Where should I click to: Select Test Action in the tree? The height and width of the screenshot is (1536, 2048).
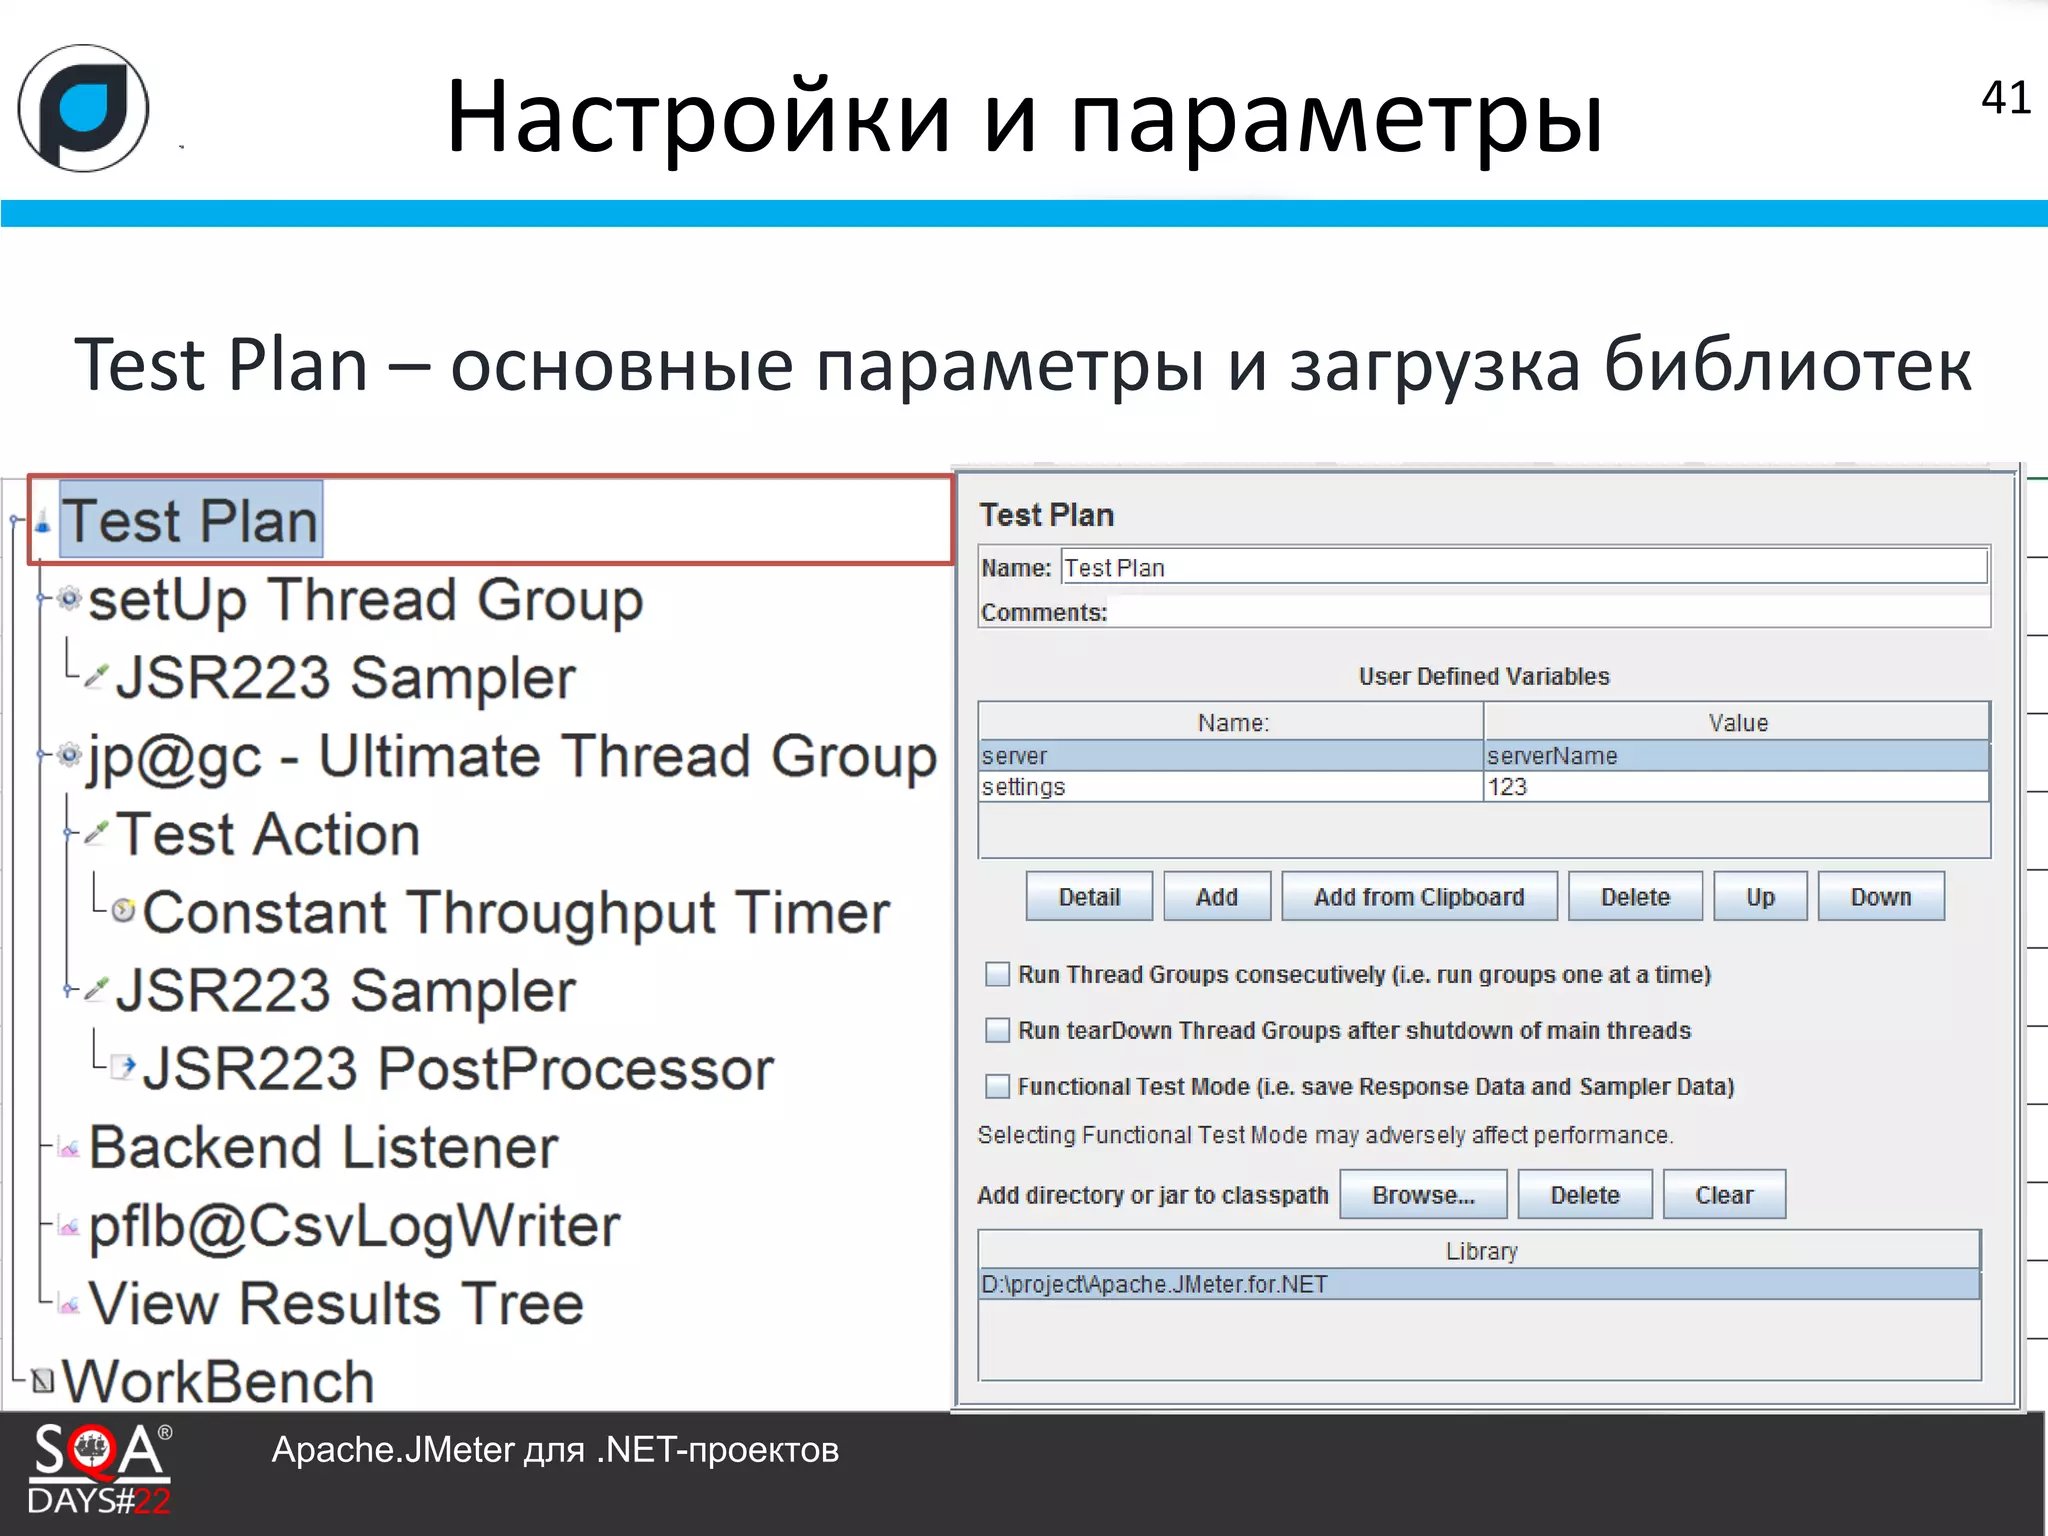pyautogui.click(x=268, y=834)
